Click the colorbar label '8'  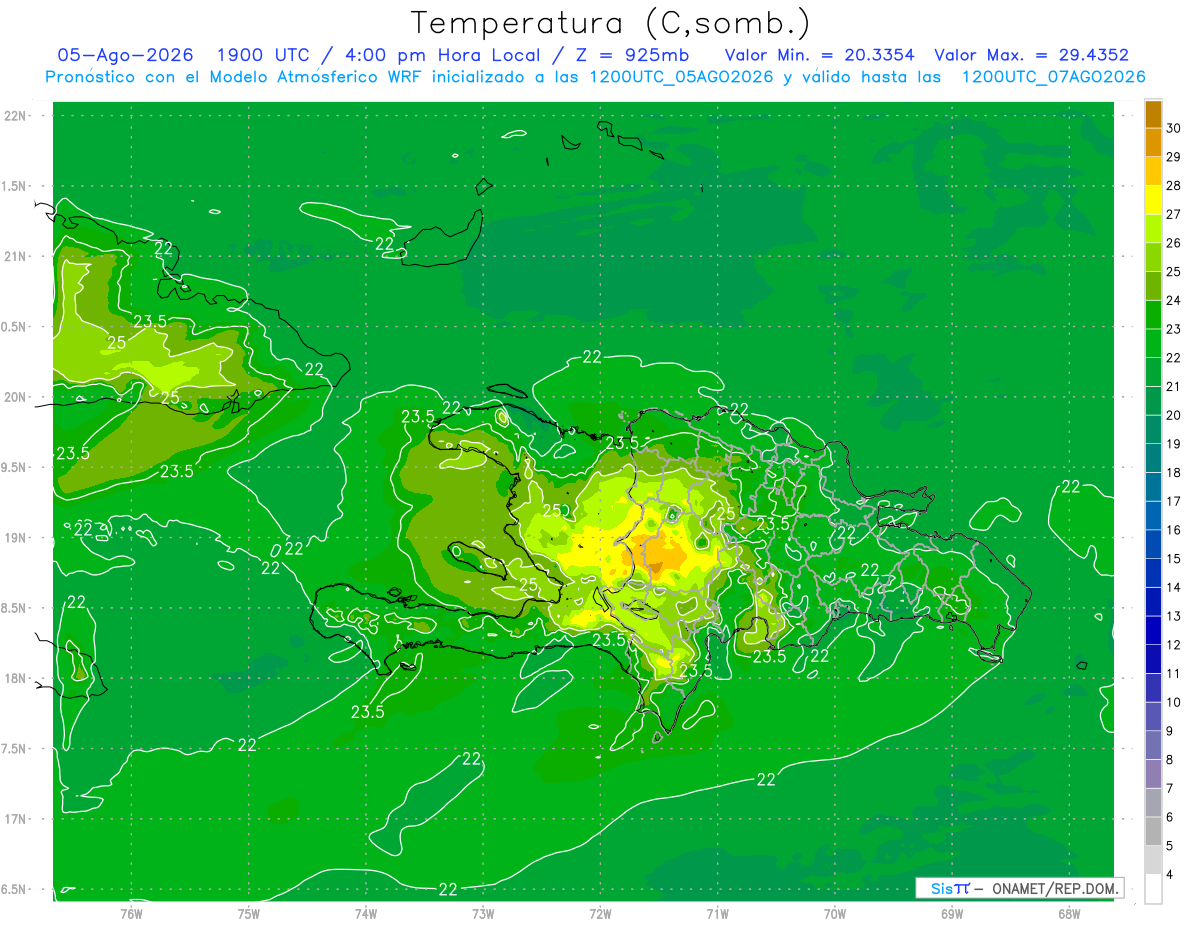click(x=1171, y=760)
